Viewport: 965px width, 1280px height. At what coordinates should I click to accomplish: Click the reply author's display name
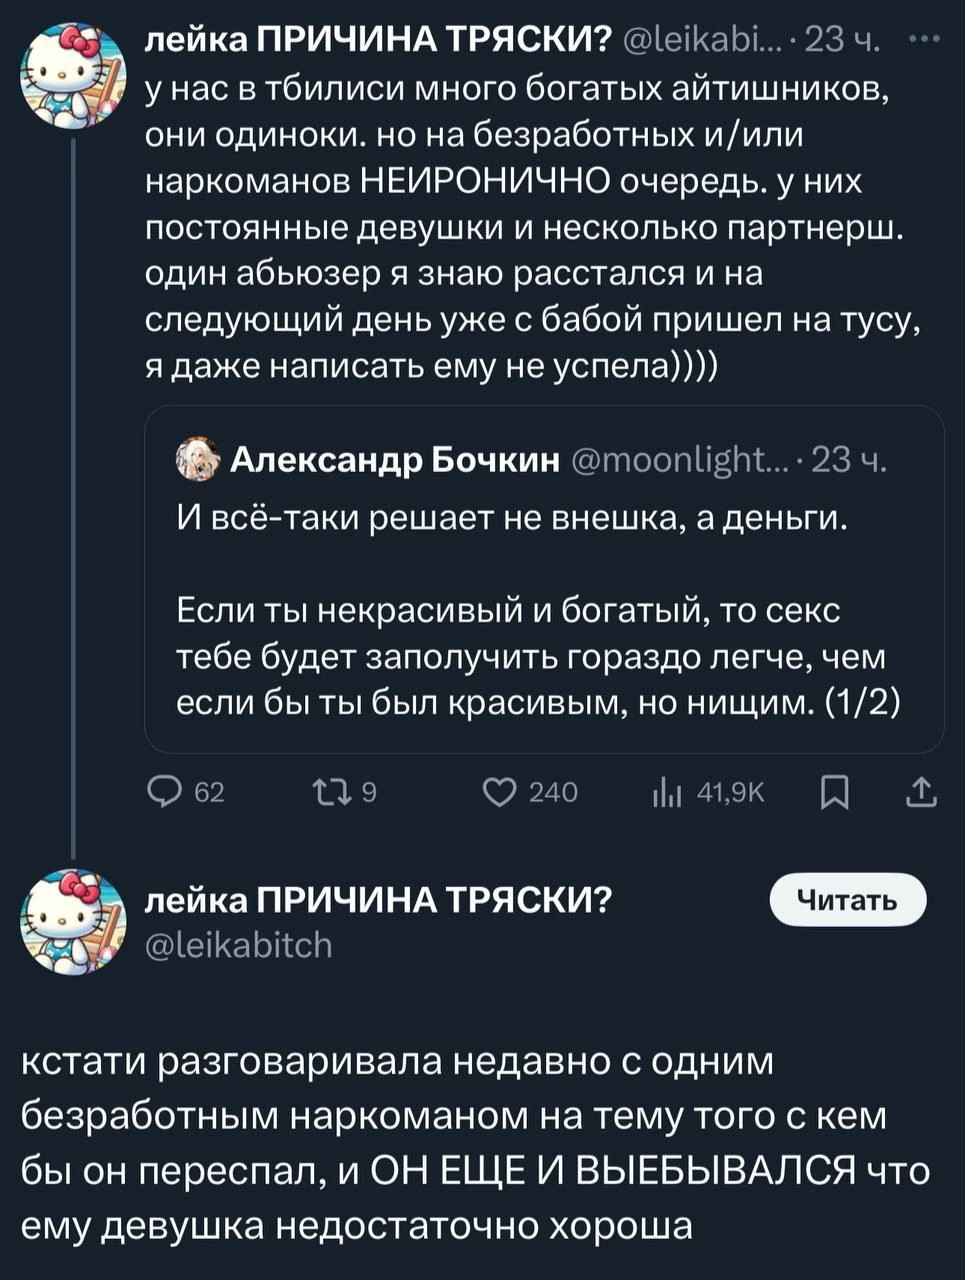pos(378,899)
